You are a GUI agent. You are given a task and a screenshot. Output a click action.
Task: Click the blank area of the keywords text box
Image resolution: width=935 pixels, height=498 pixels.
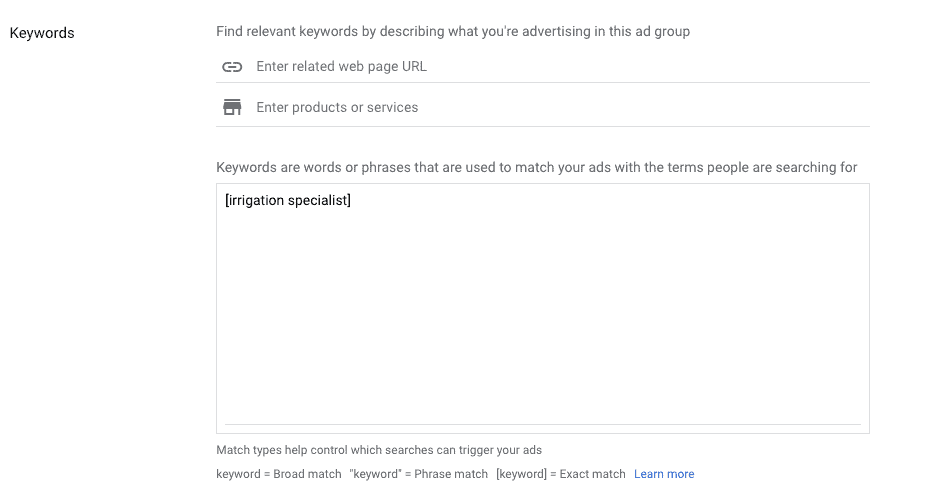[x=543, y=316]
